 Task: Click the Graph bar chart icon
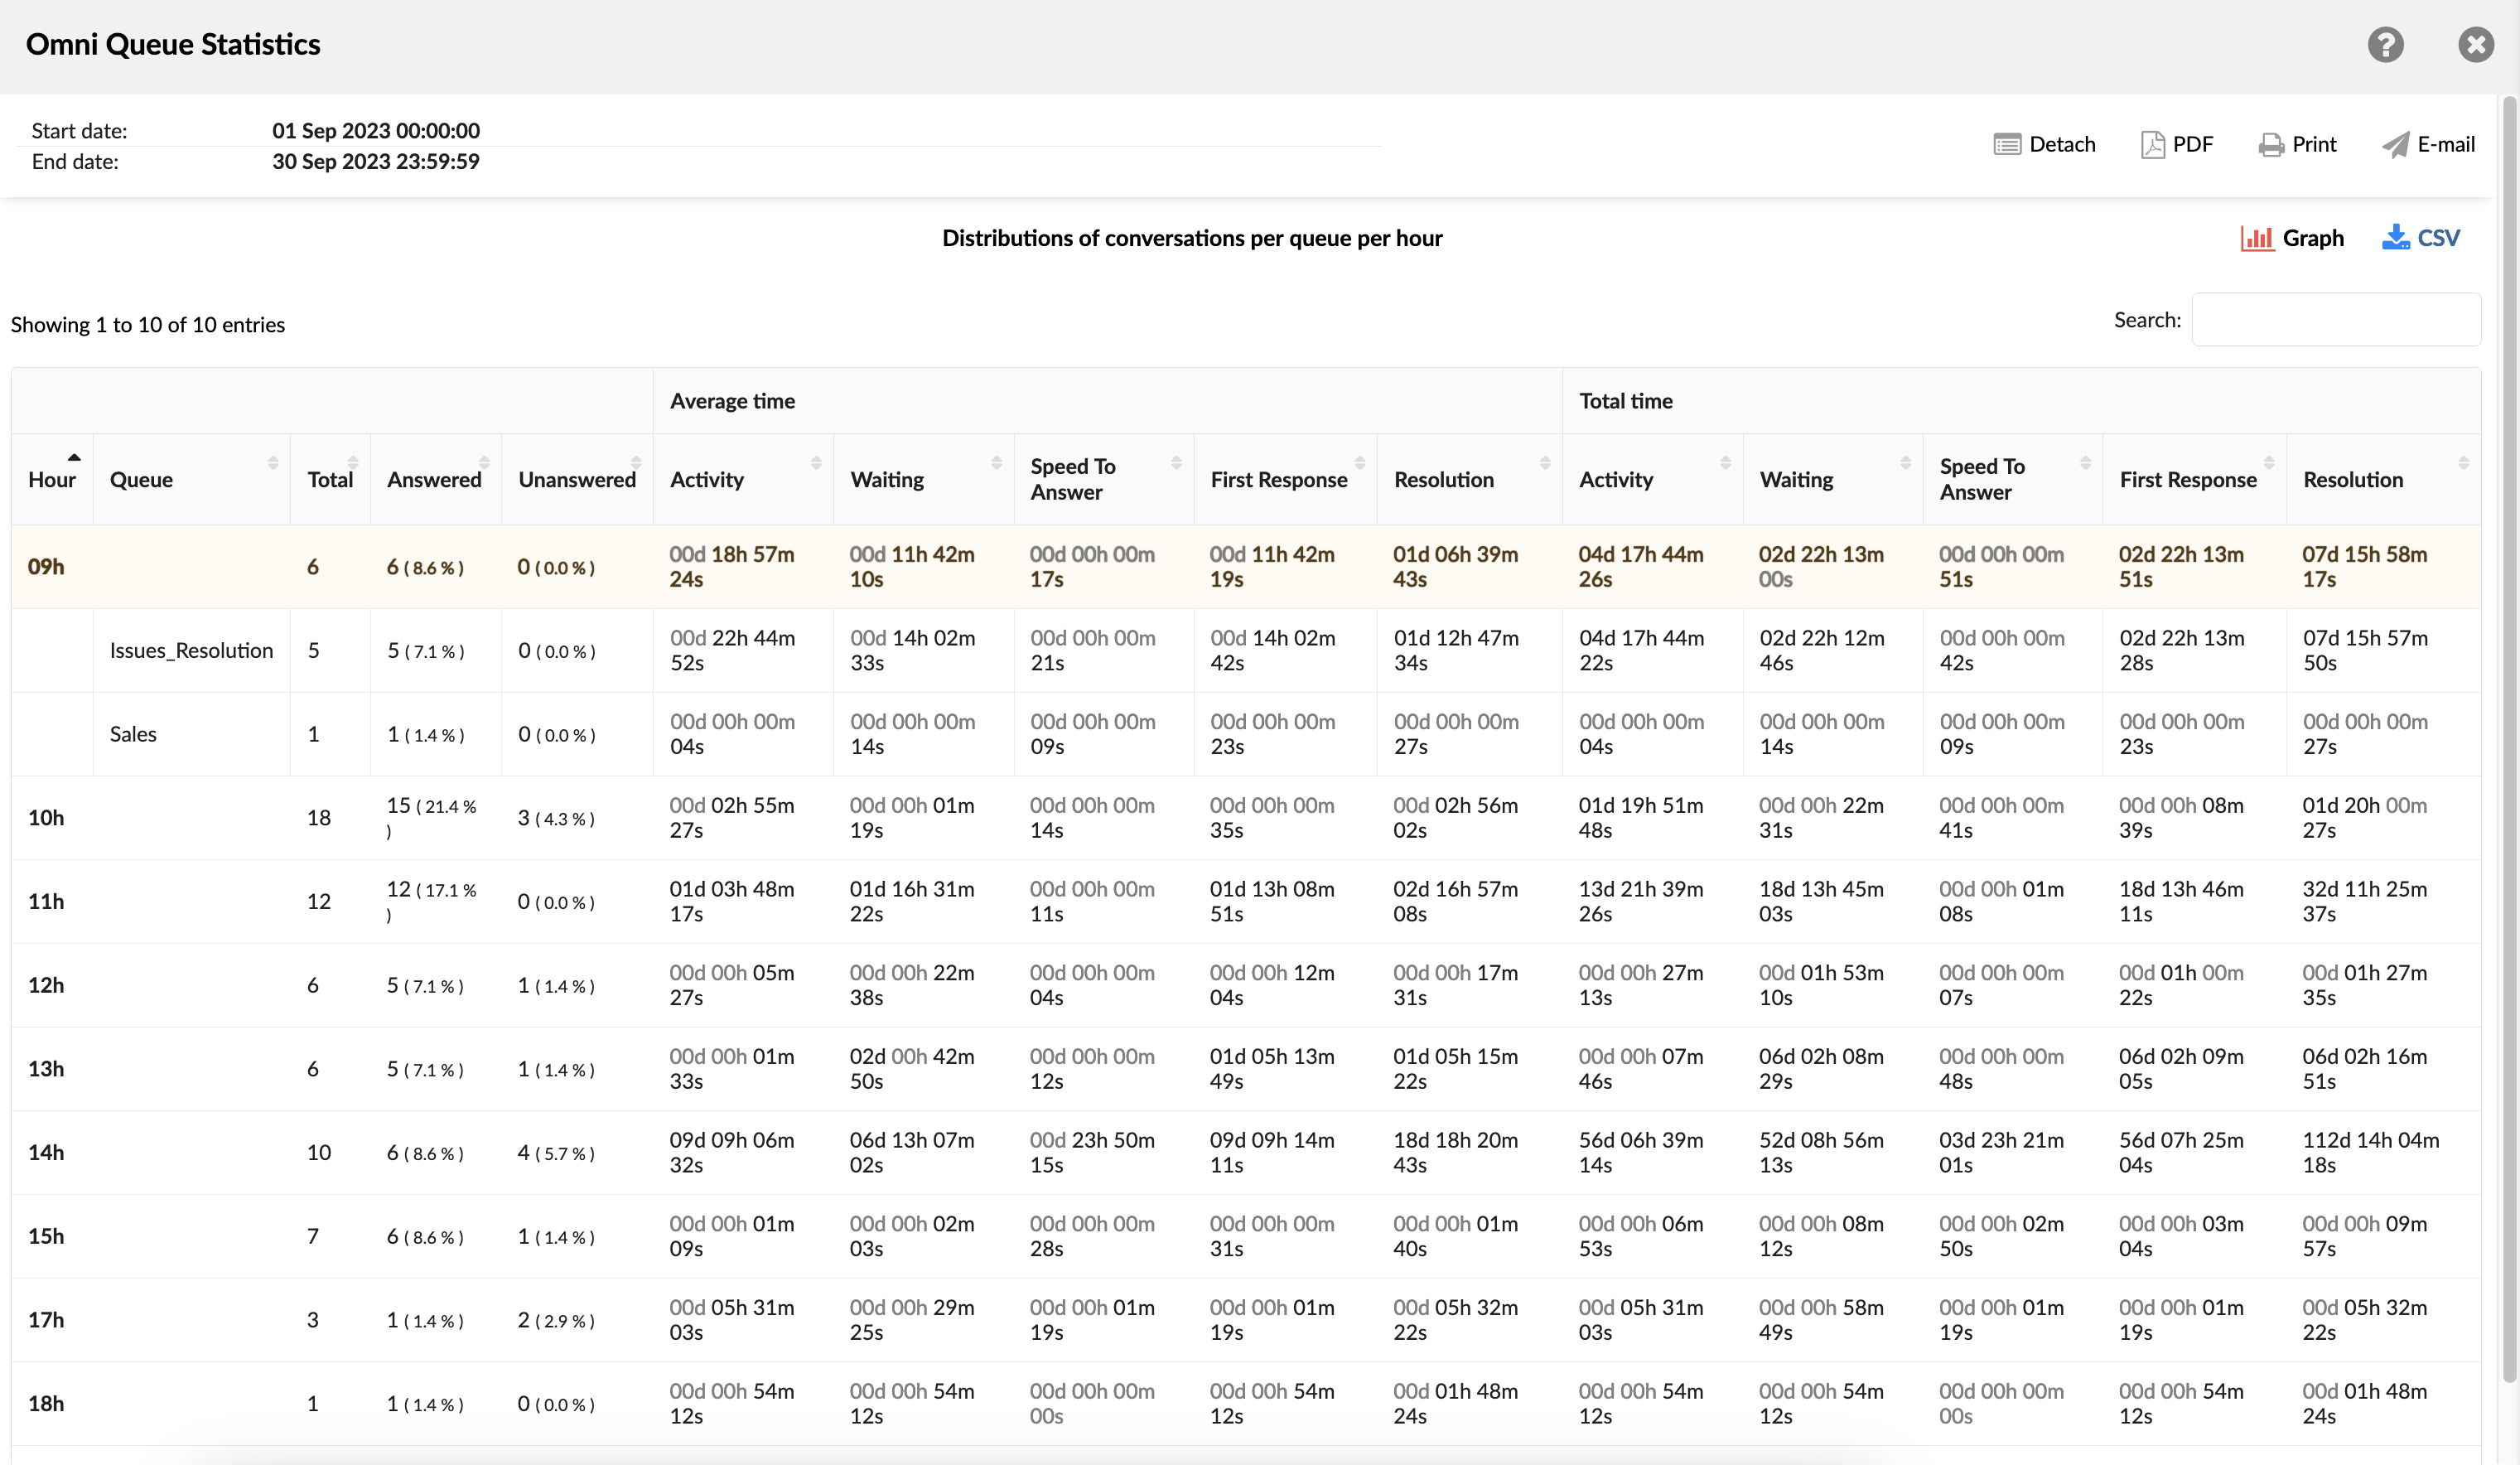(2257, 238)
